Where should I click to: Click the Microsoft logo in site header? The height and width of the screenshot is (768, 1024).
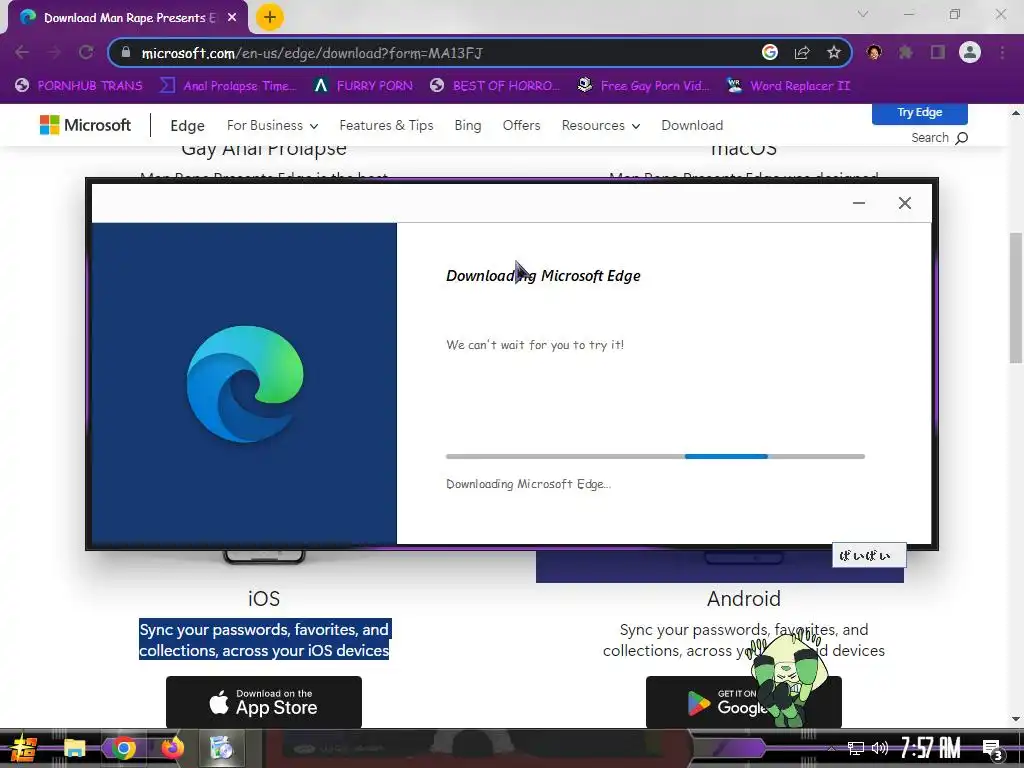click(85, 125)
